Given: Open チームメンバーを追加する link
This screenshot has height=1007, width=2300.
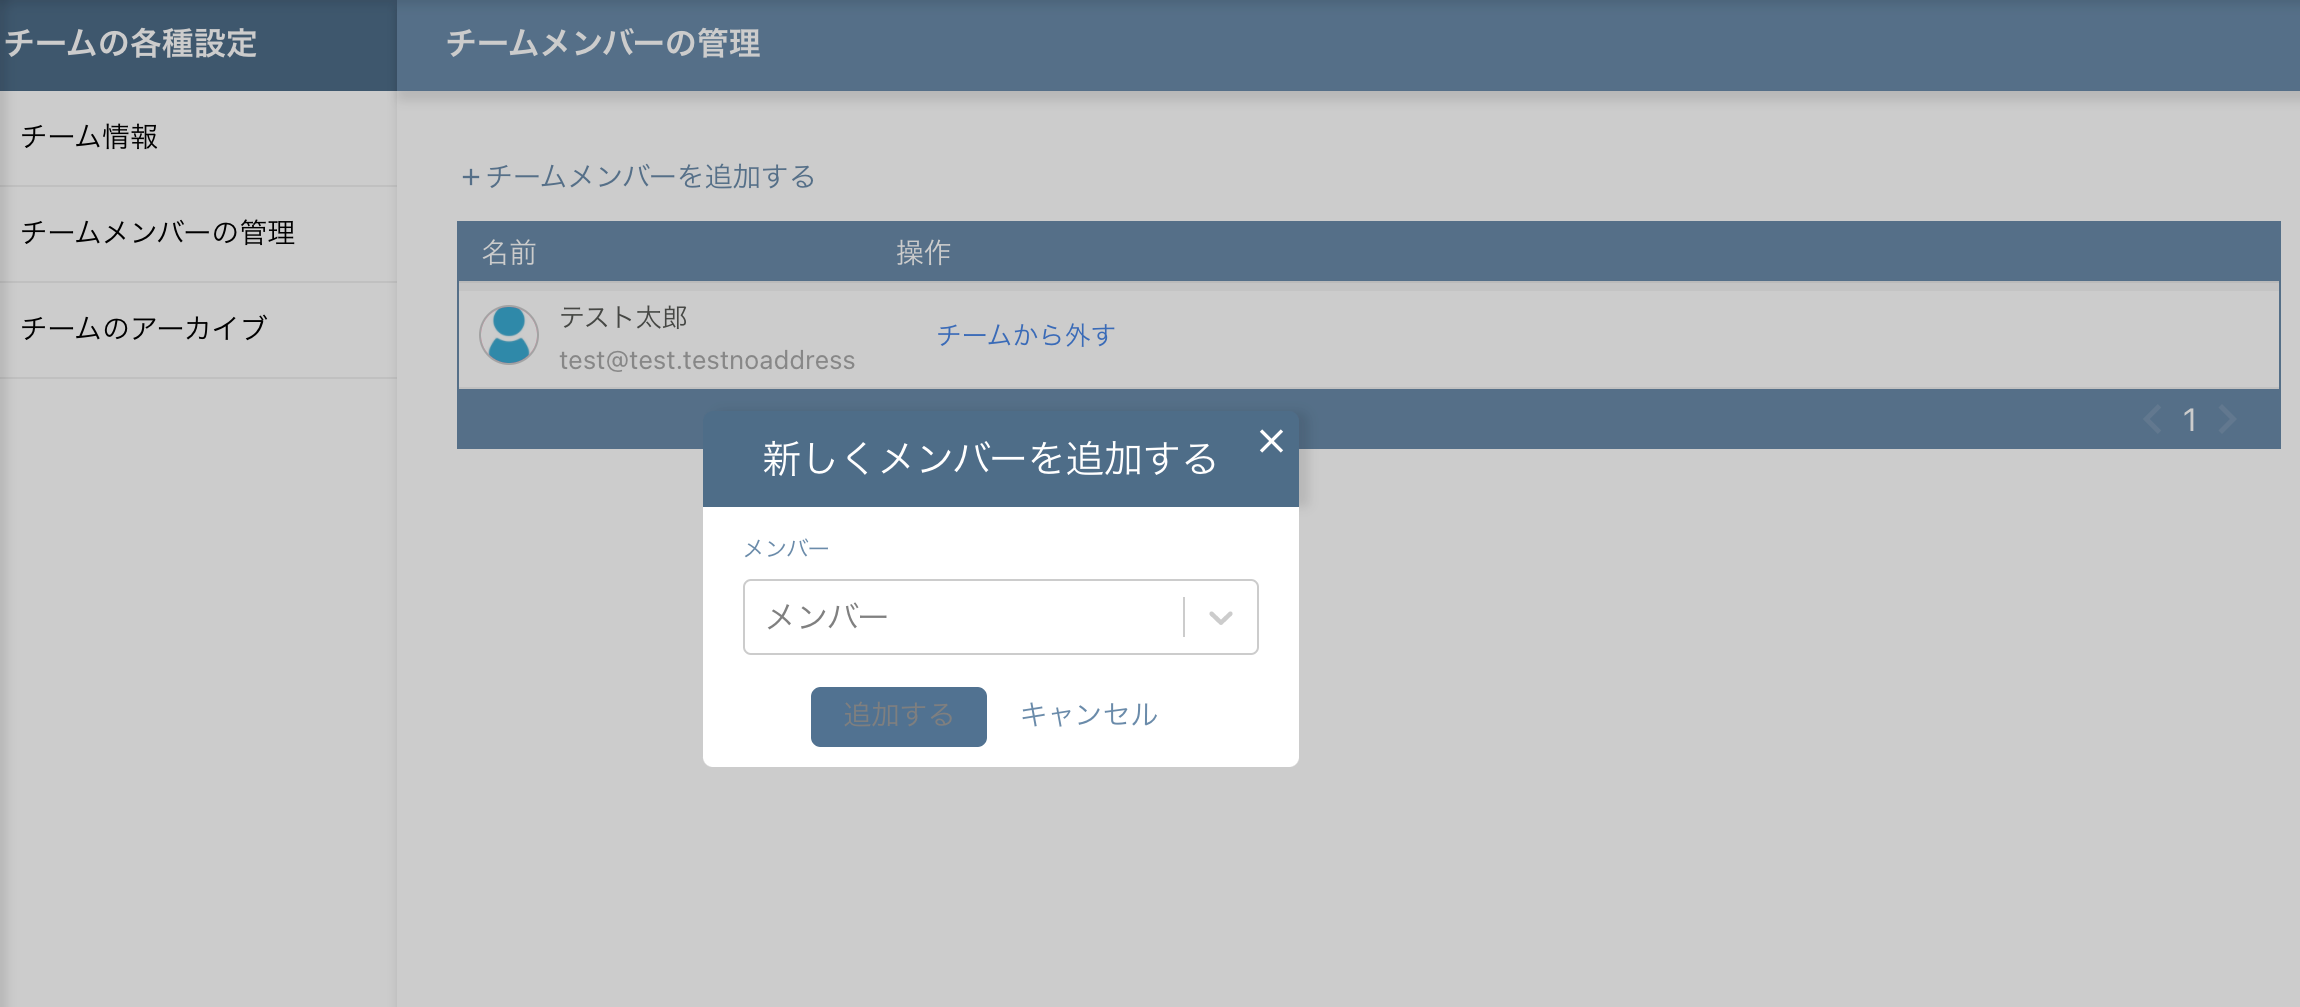Looking at the screenshot, I should [x=639, y=176].
